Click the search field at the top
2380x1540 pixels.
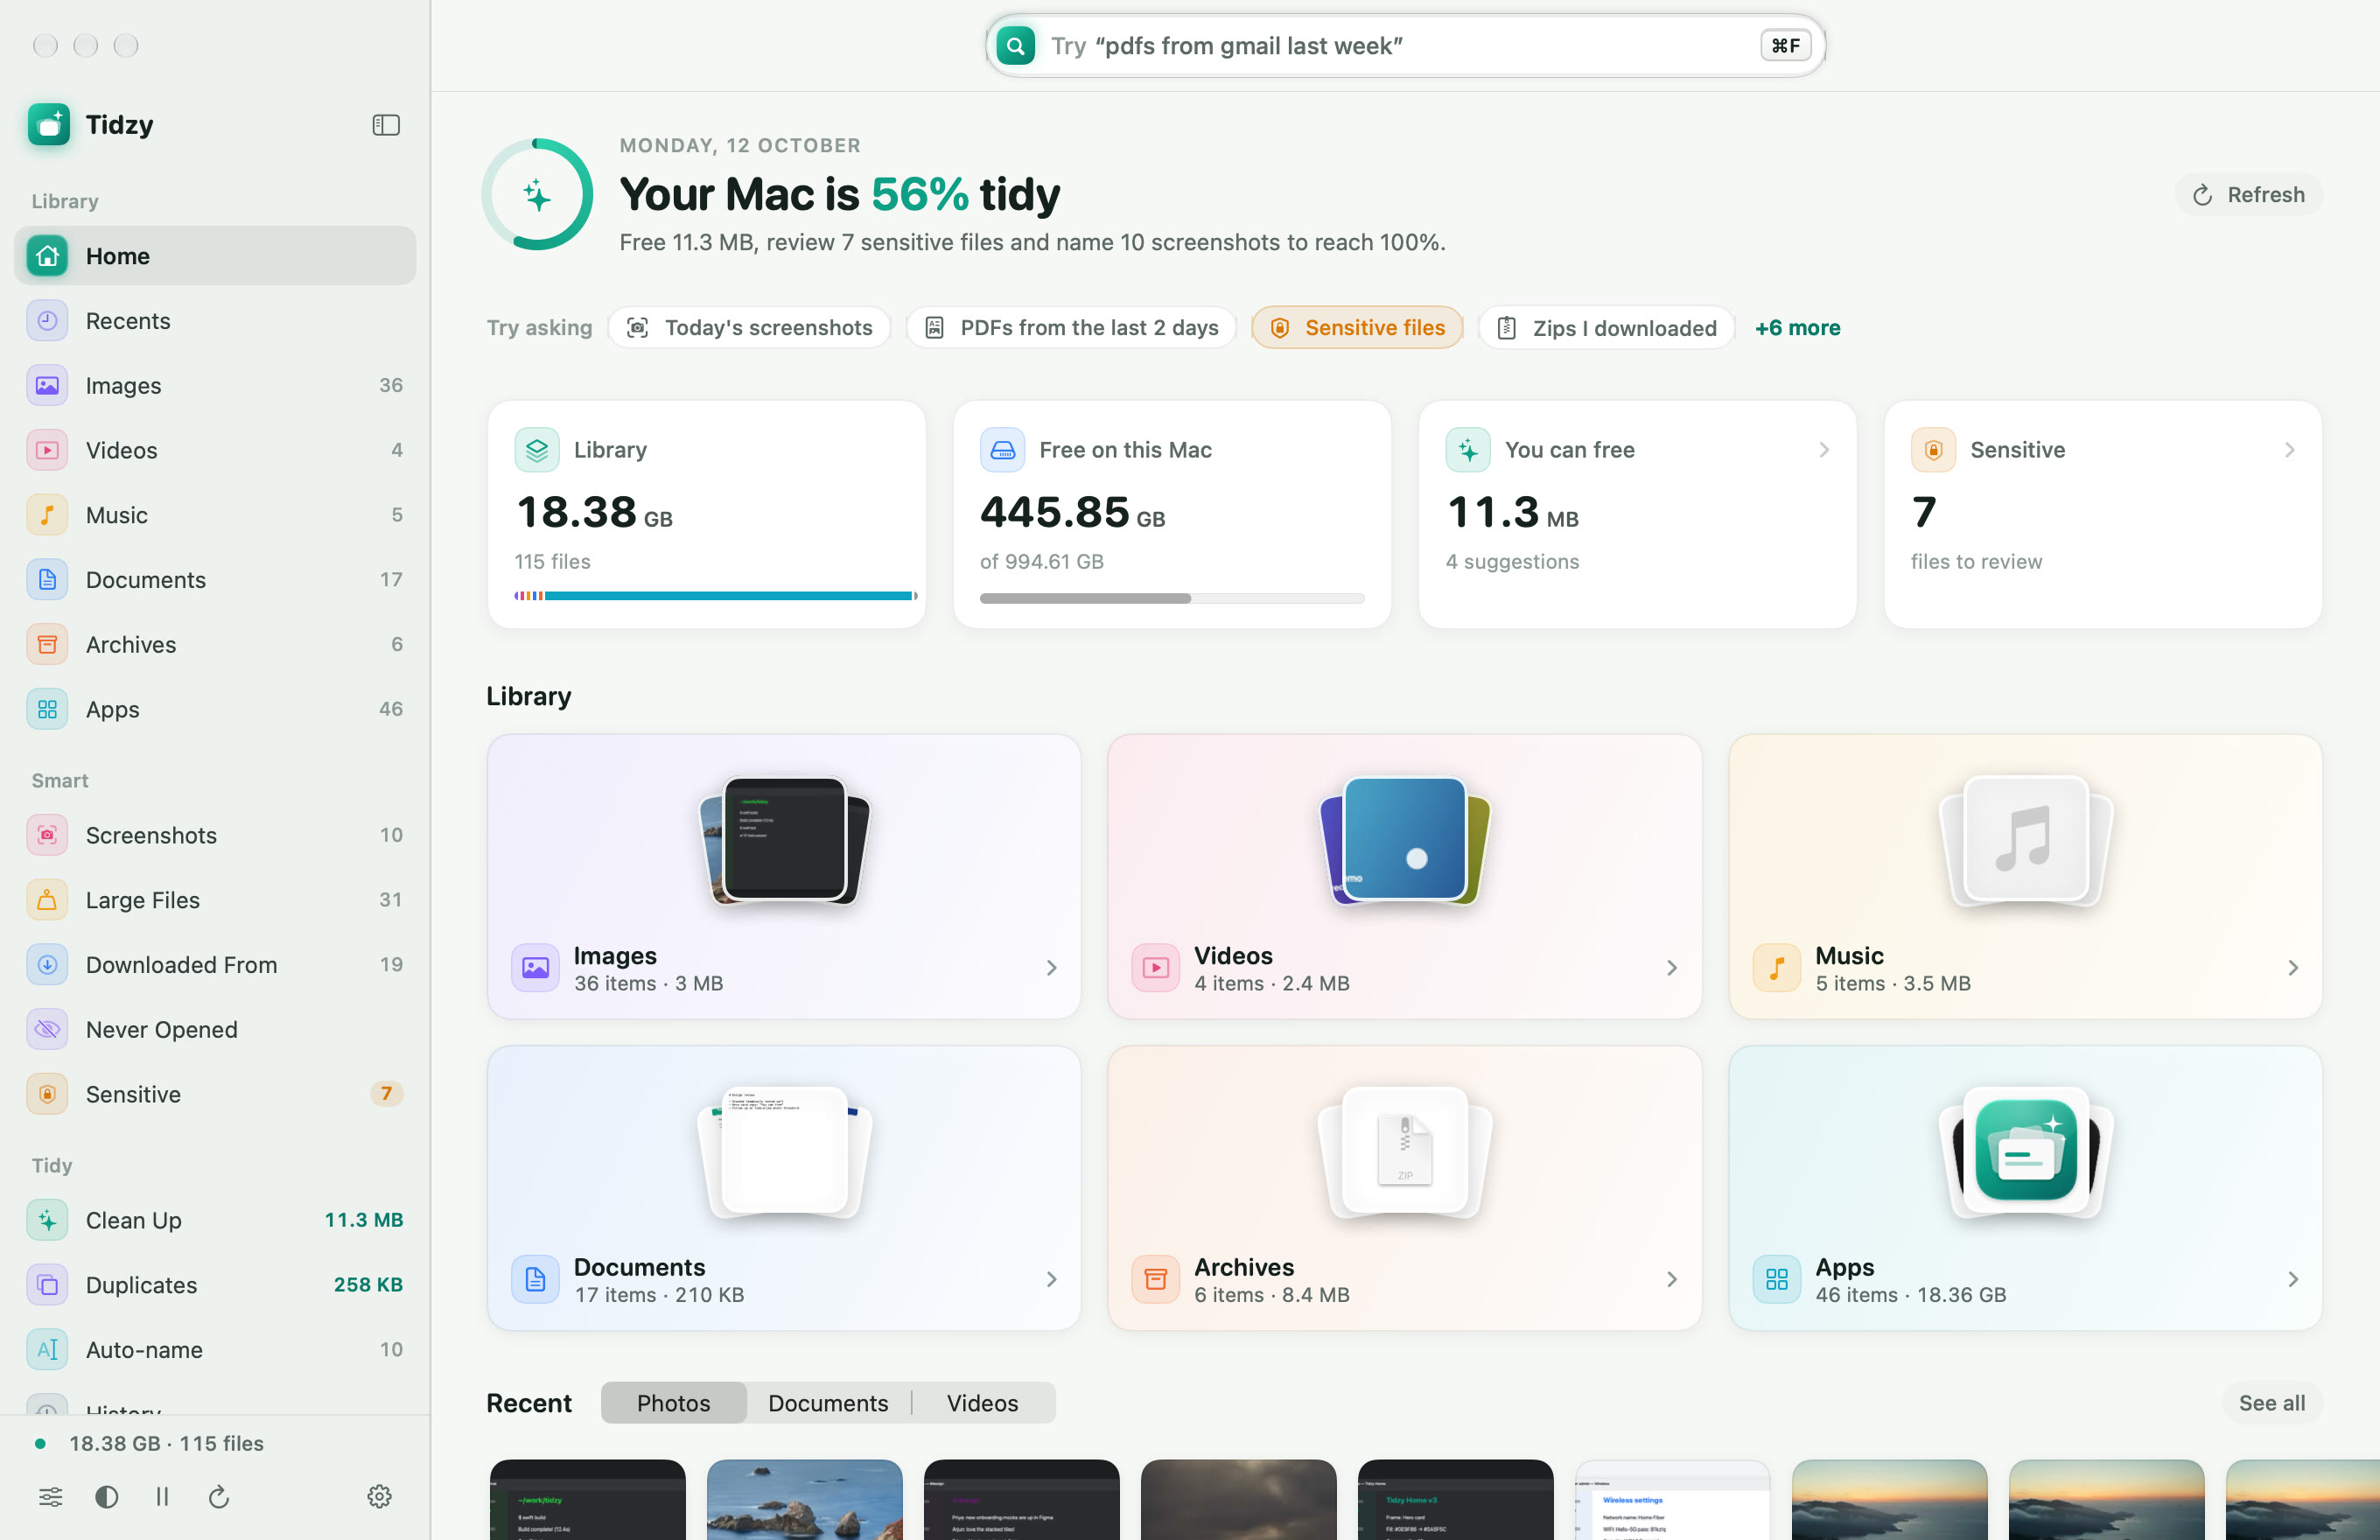pos(1405,46)
